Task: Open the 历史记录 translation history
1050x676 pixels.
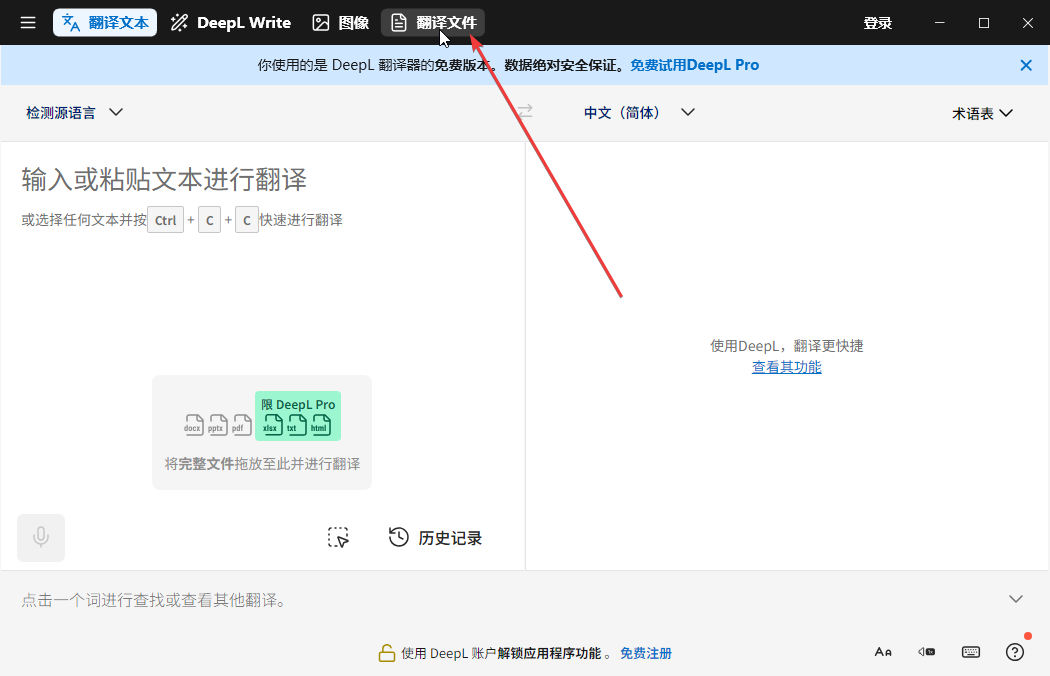Action: [435, 537]
